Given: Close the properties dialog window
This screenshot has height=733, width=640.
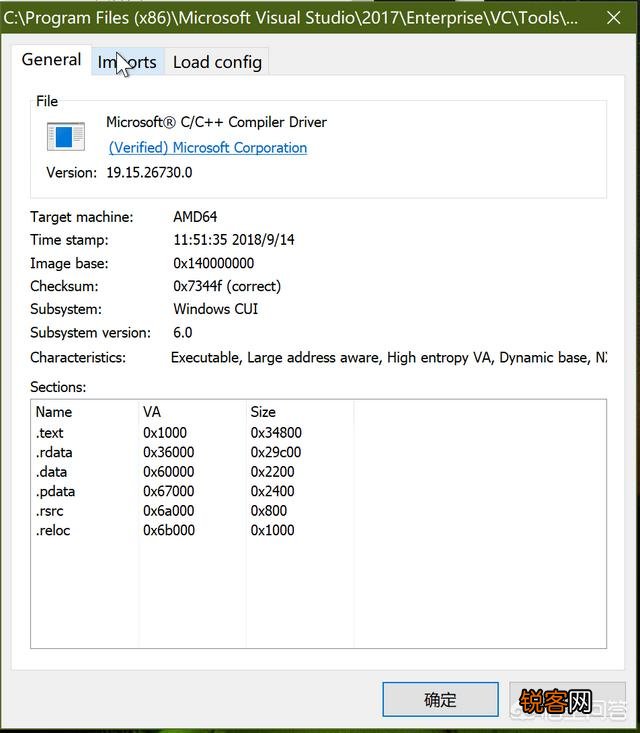Looking at the screenshot, I should point(613,18).
